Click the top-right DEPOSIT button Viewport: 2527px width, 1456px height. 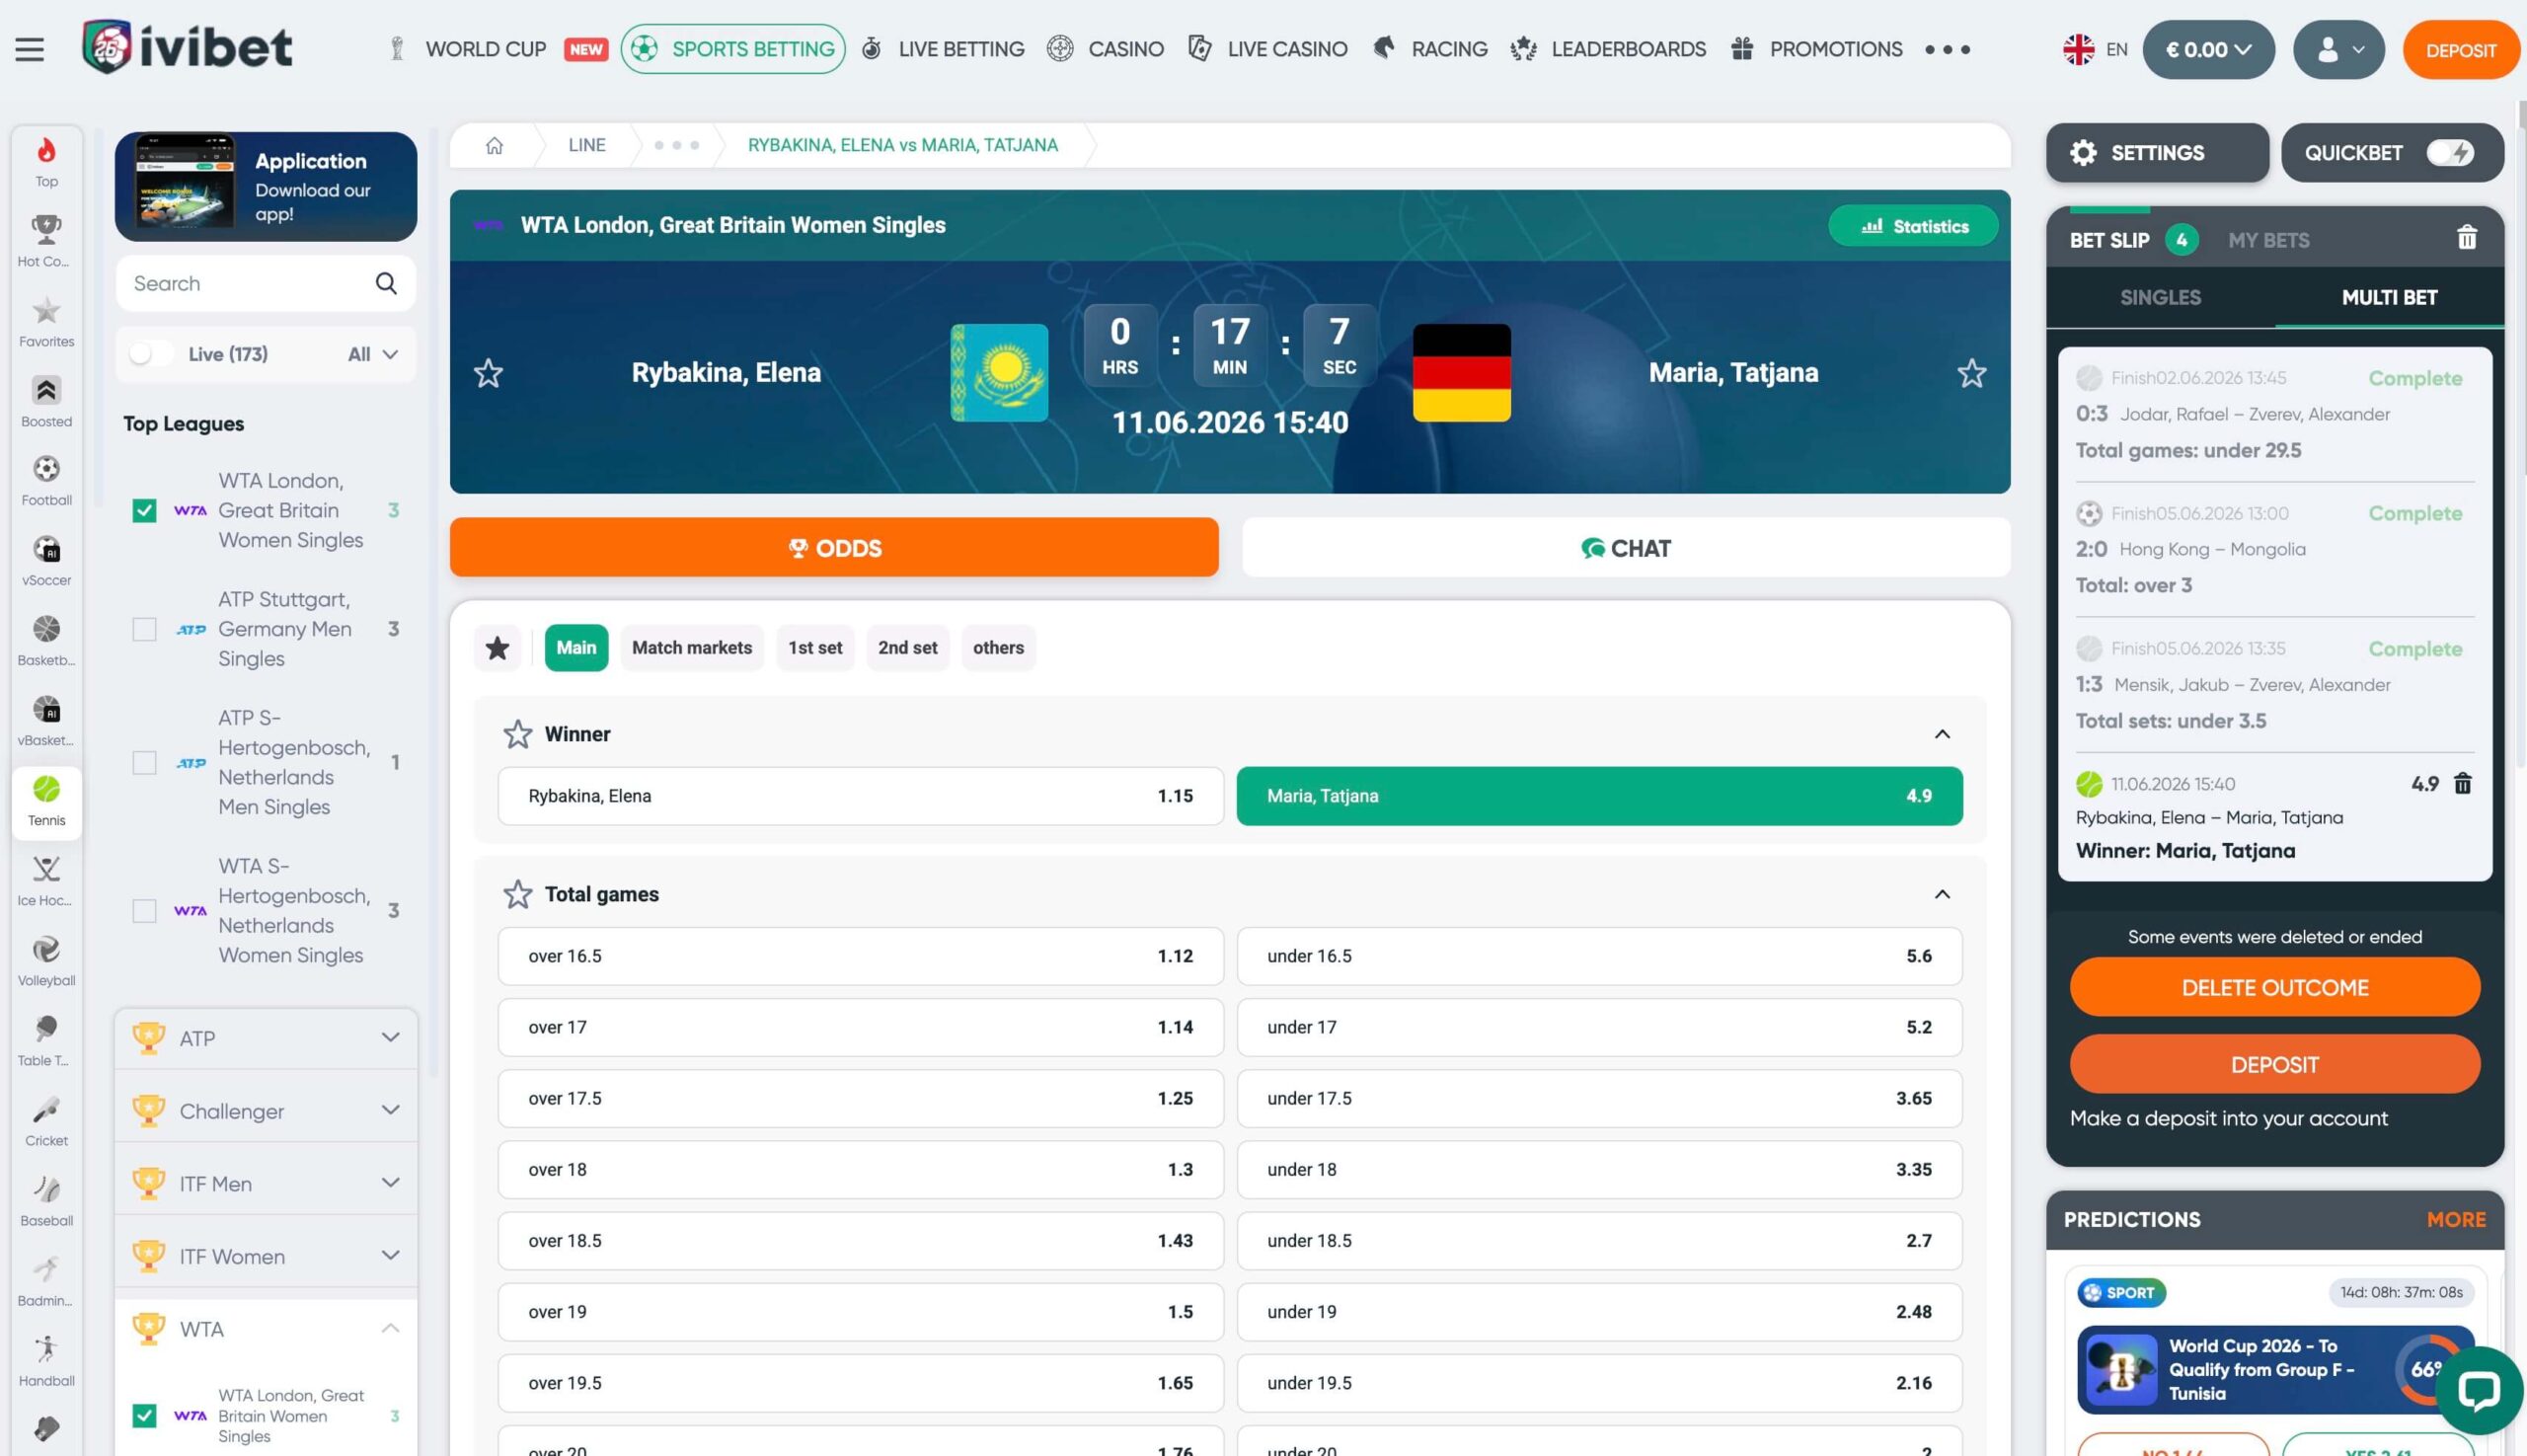click(2460, 50)
